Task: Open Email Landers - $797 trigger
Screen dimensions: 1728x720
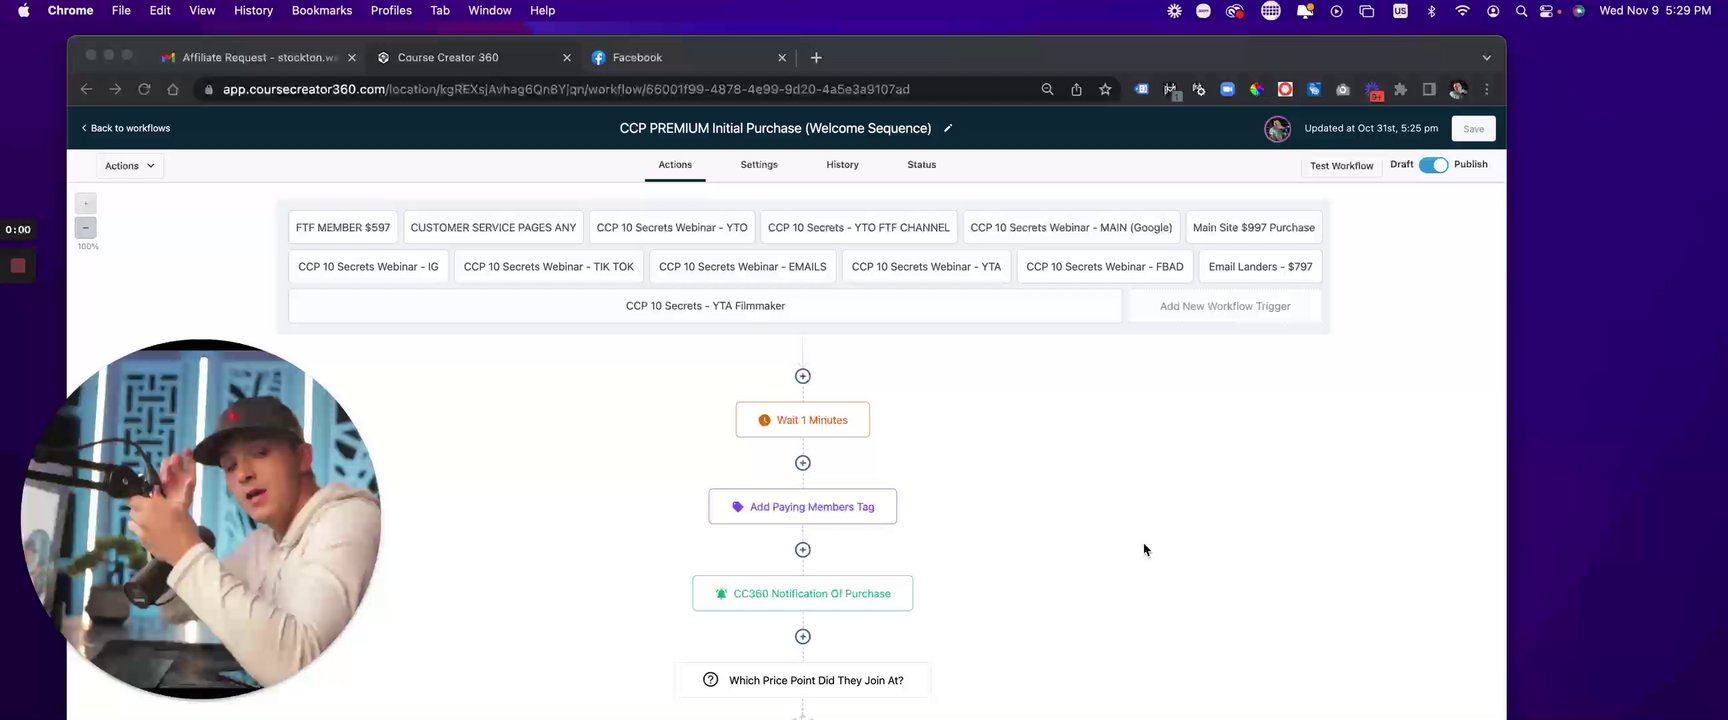Action: point(1260,267)
